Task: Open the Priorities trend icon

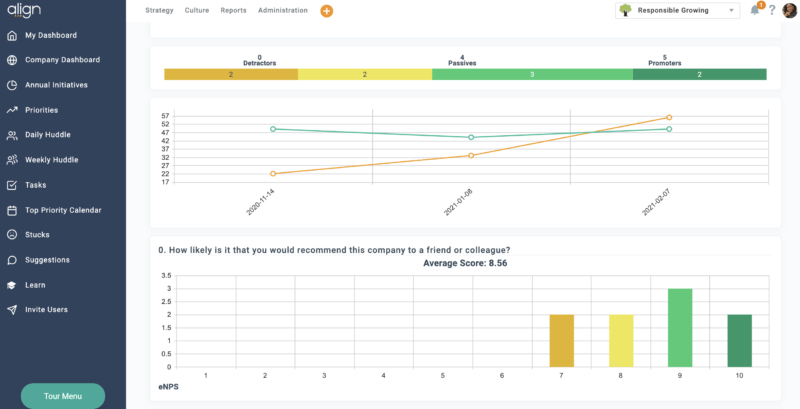Action: (x=12, y=110)
